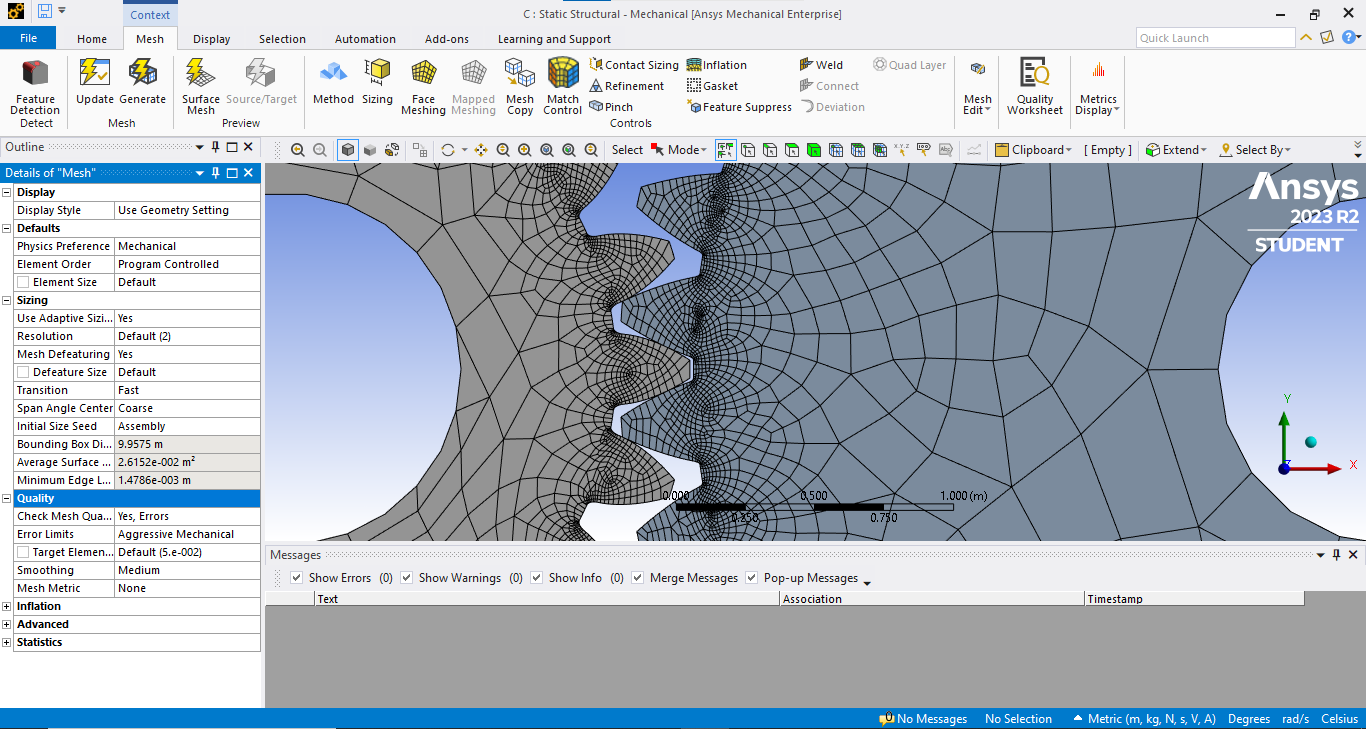Click the Gasket control
Image resolution: width=1366 pixels, height=729 pixels.
(x=712, y=86)
